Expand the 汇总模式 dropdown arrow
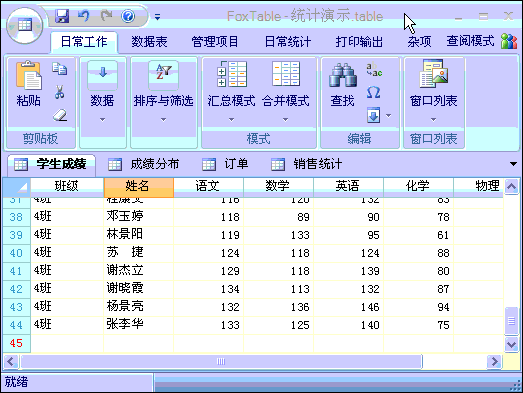Image resolution: width=523 pixels, height=393 pixels. coord(231,119)
